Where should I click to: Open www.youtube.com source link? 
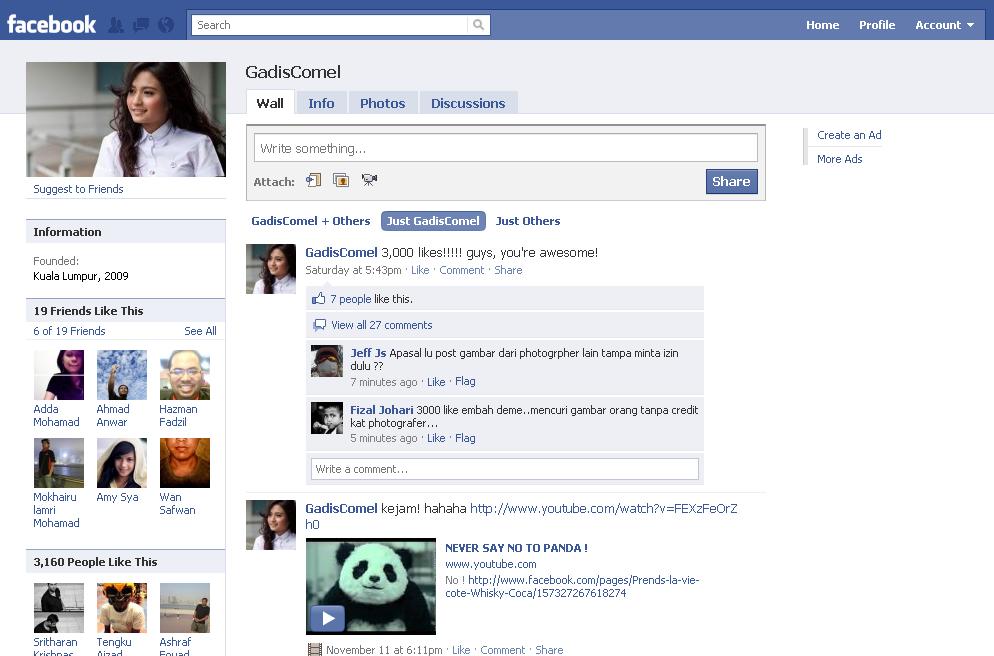point(491,564)
